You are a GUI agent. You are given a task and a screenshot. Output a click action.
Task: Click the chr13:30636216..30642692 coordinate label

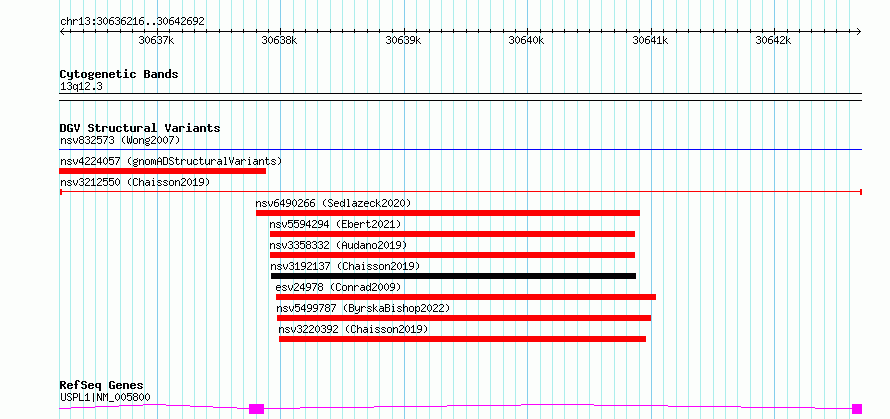(132, 21)
